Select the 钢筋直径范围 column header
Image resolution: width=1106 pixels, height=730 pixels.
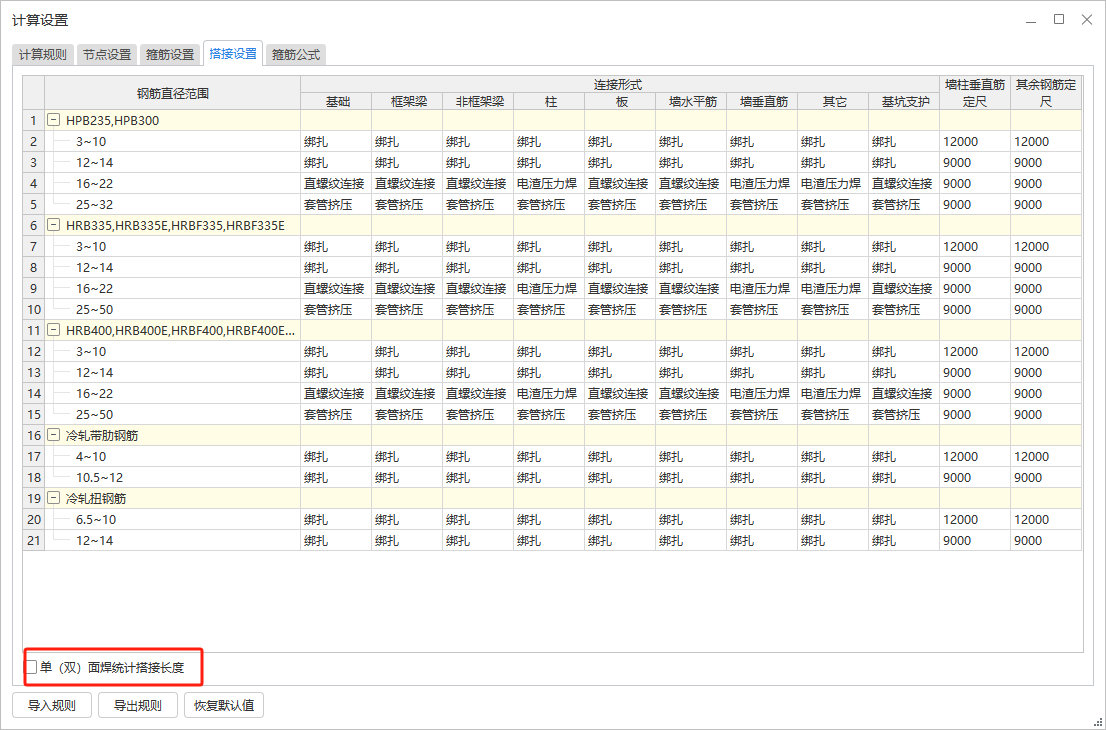pyautogui.click(x=173, y=93)
